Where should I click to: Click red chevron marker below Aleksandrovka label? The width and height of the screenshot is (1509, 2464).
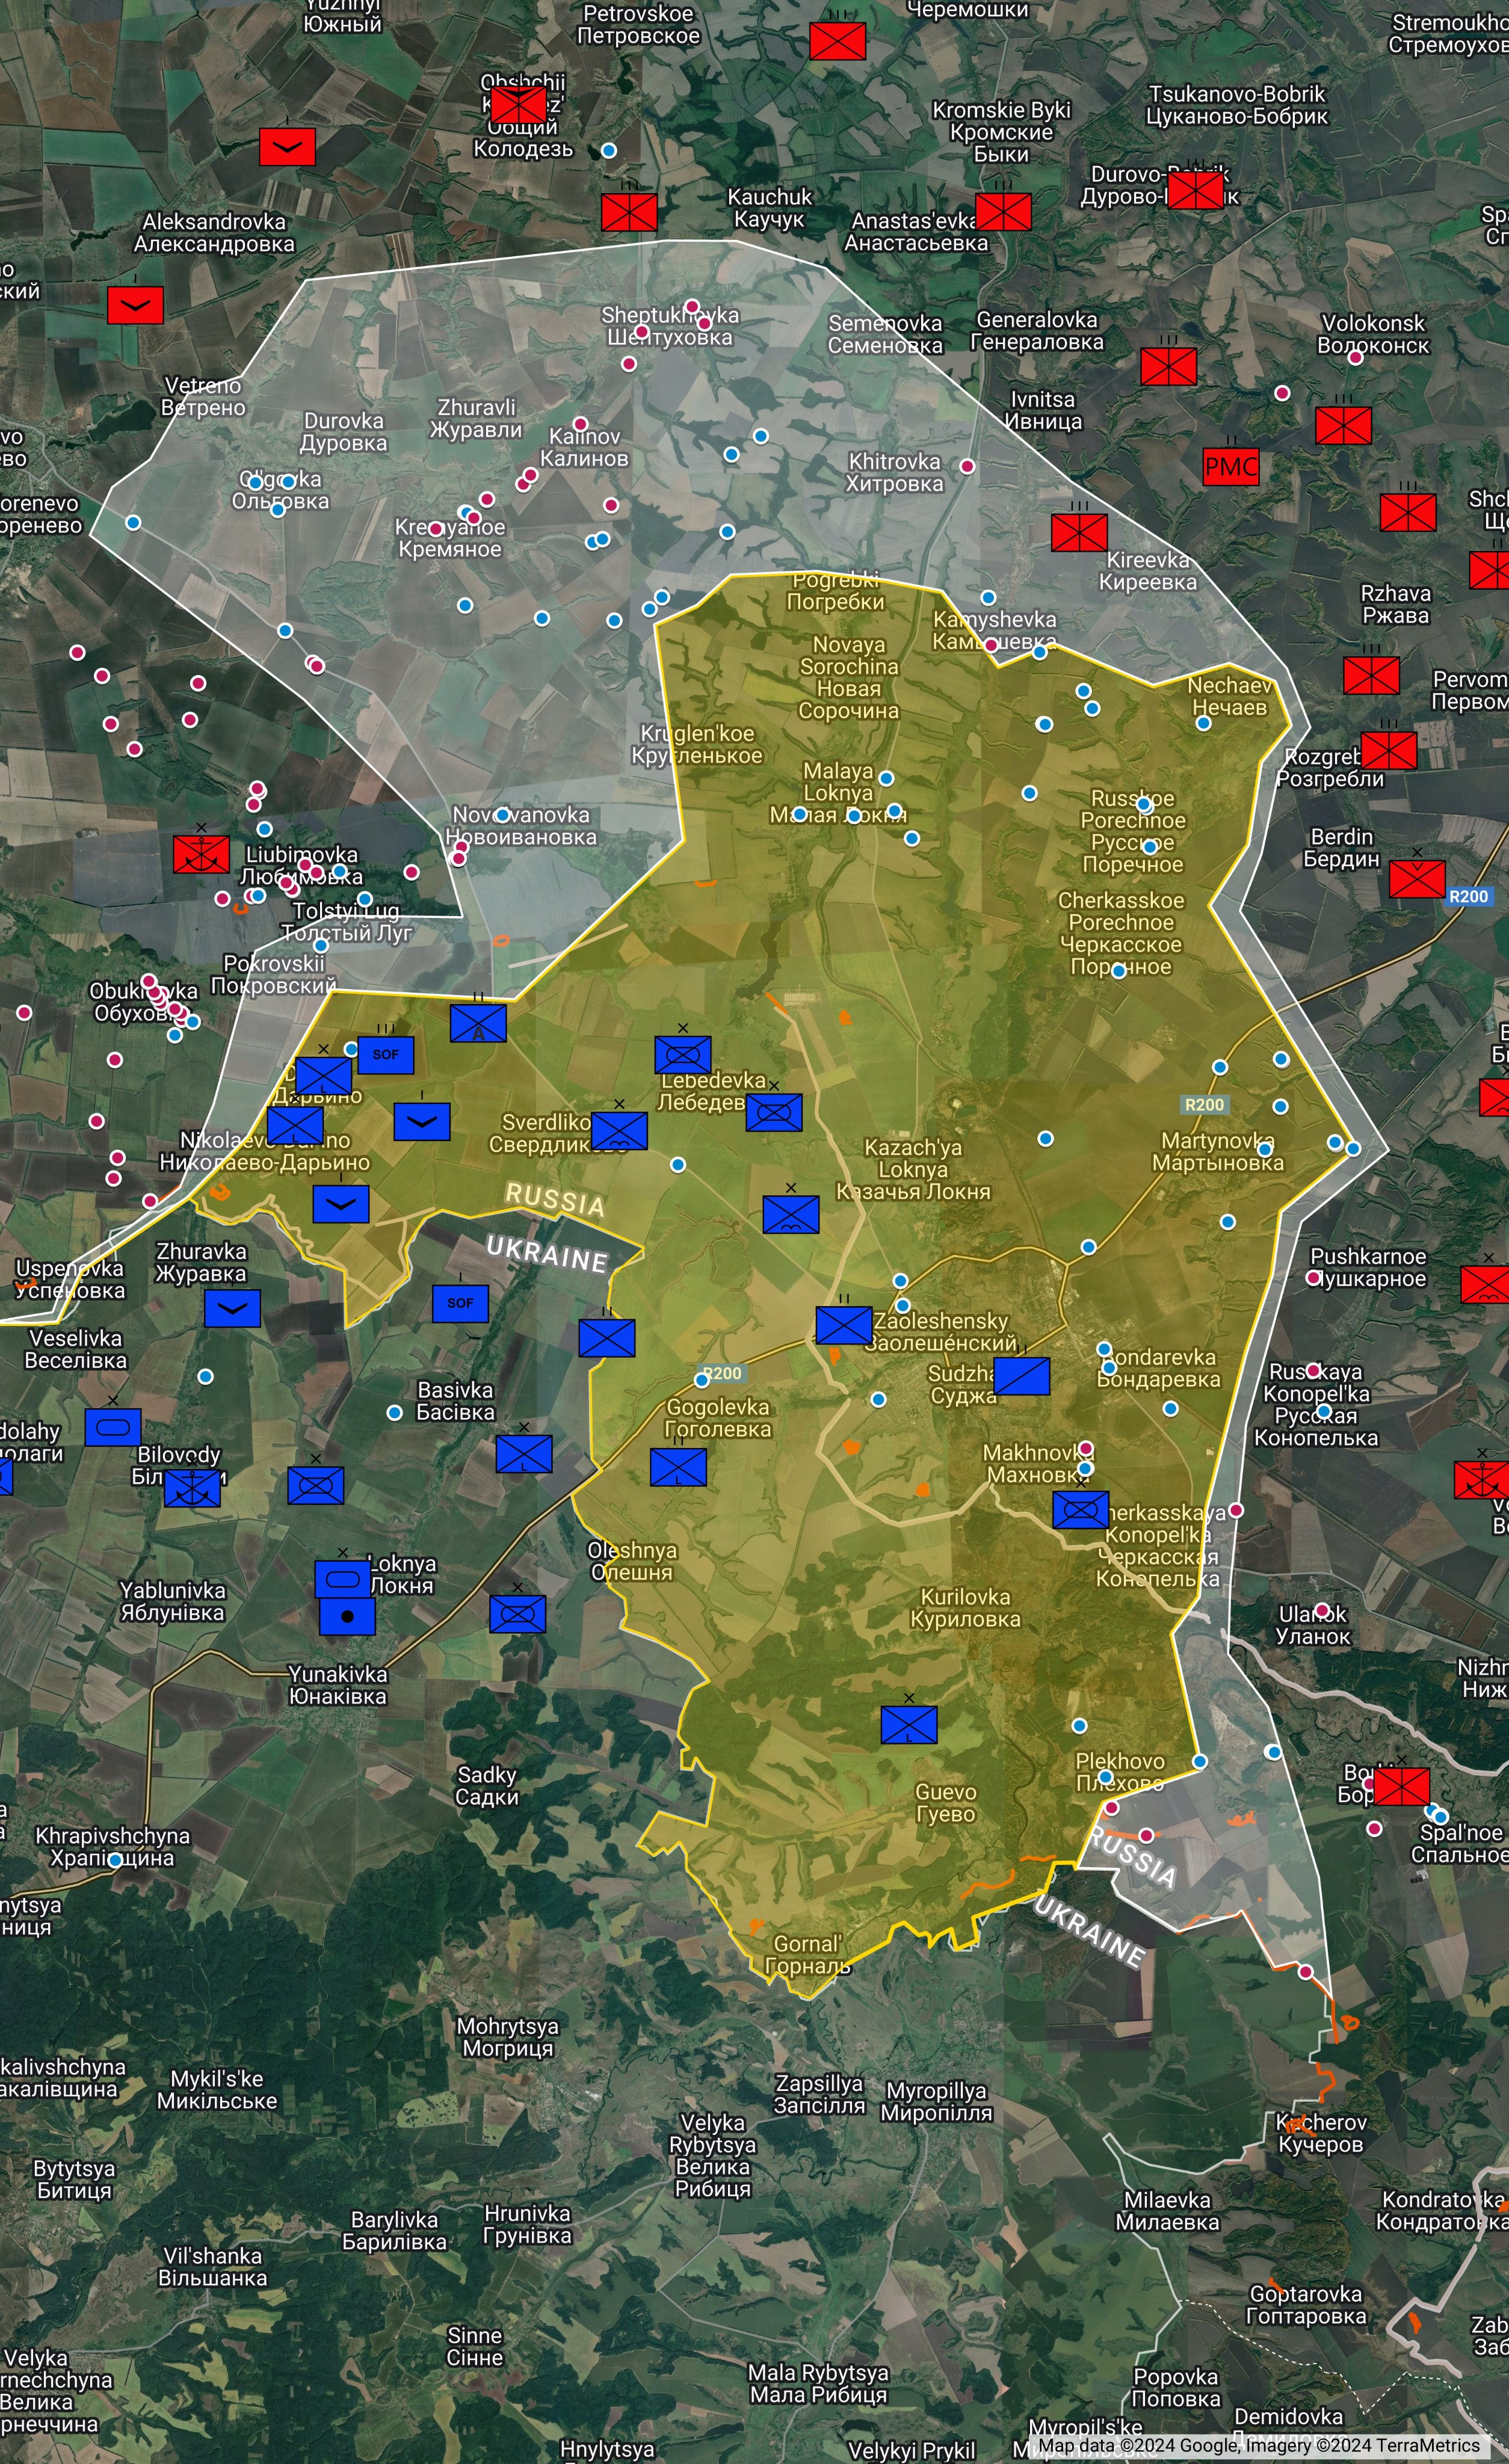[x=135, y=305]
